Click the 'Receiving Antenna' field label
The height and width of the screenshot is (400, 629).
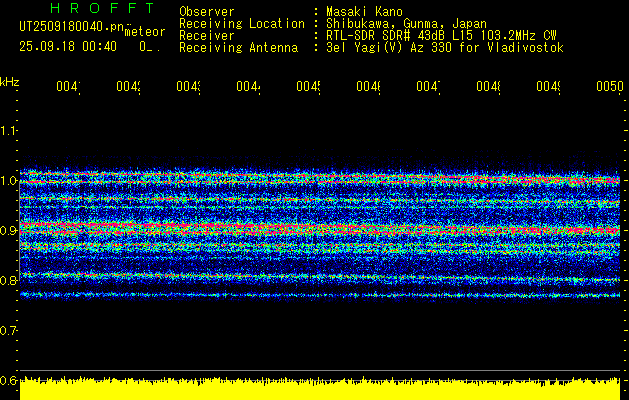point(238,47)
